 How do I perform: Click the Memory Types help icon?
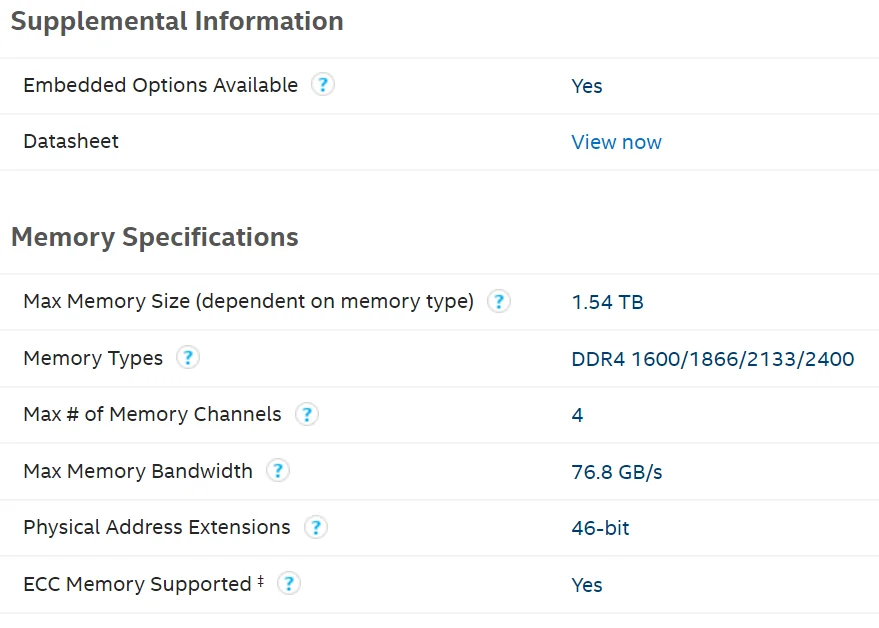pos(187,358)
